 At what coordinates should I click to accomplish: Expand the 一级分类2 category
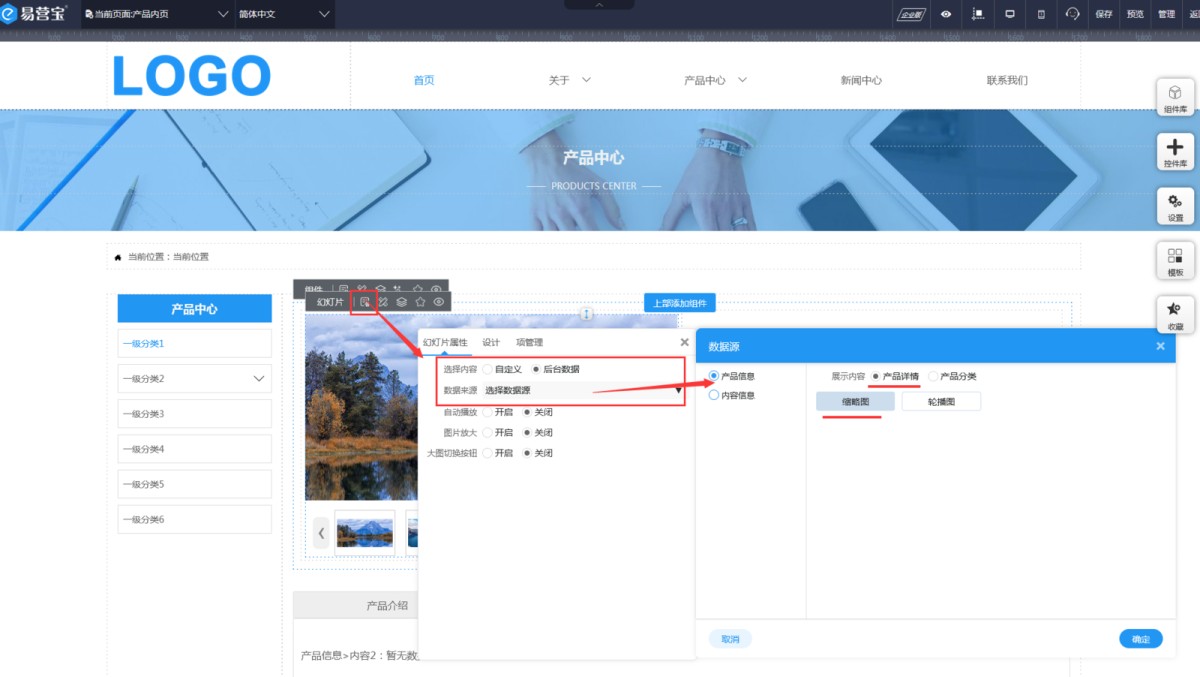(259, 379)
